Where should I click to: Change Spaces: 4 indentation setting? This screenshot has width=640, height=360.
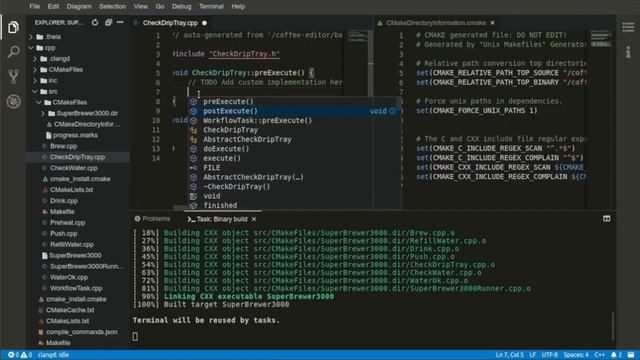576,355
